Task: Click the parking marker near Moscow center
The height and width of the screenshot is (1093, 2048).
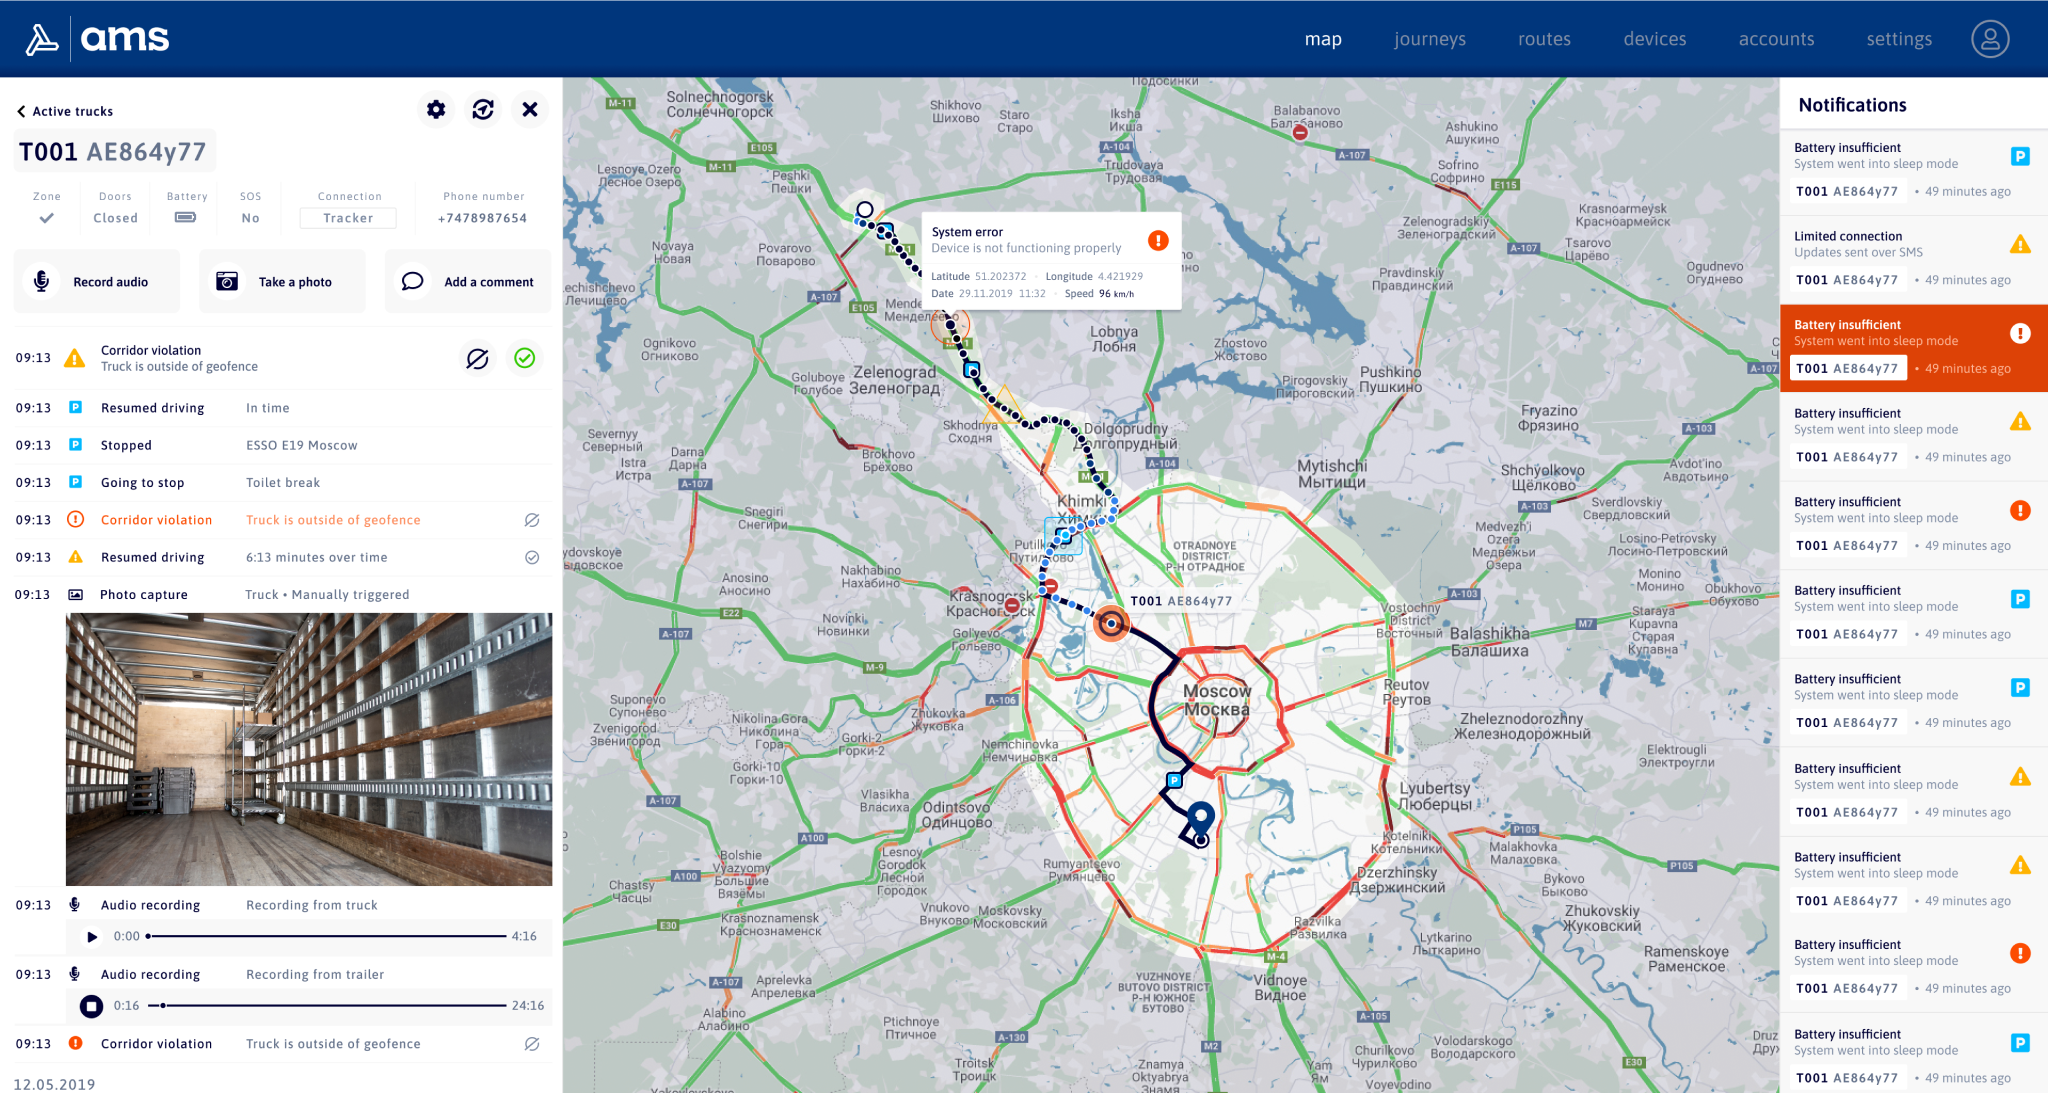Action: 1175,780
